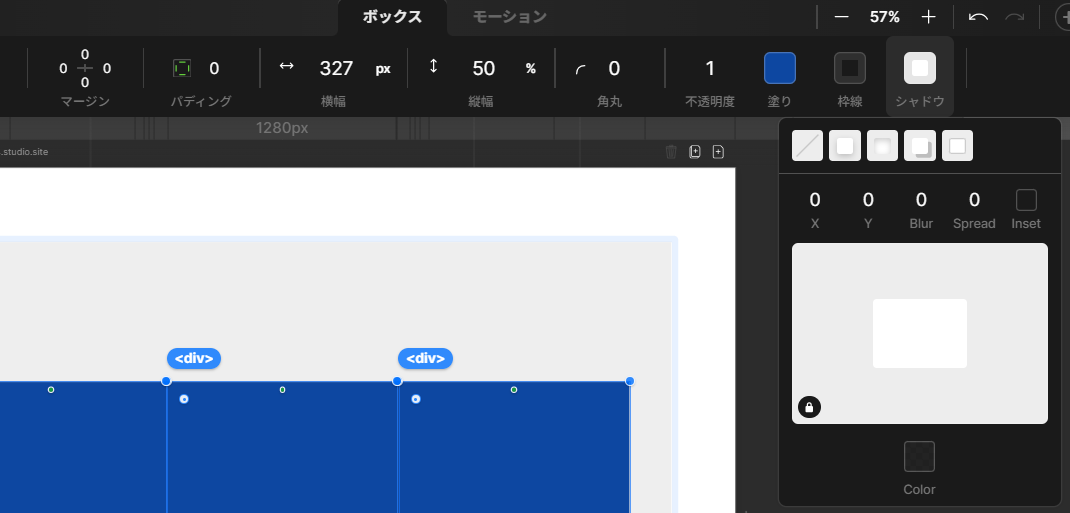Click the studio.site URL text

point(24,151)
